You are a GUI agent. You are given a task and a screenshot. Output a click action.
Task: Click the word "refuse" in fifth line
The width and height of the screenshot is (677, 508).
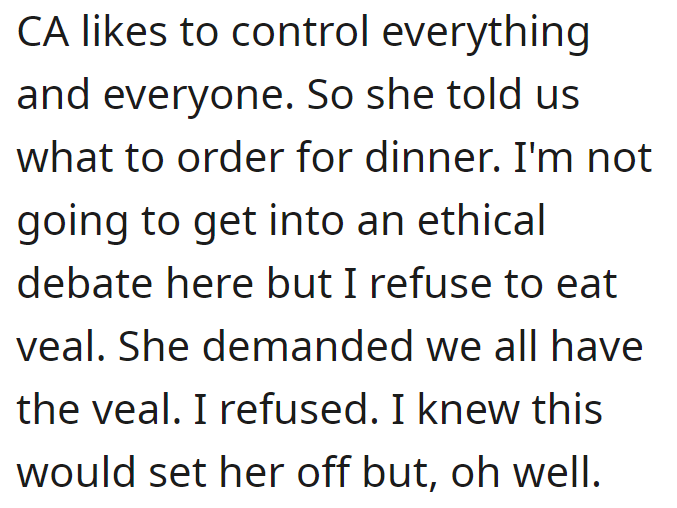431,282
